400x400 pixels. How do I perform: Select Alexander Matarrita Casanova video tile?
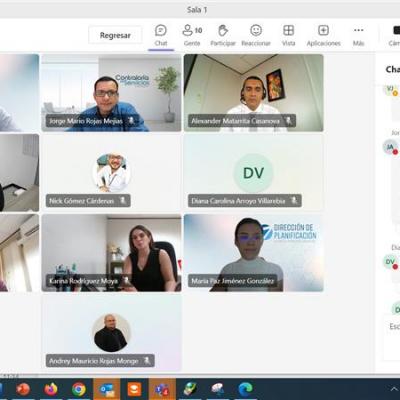pos(253,93)
